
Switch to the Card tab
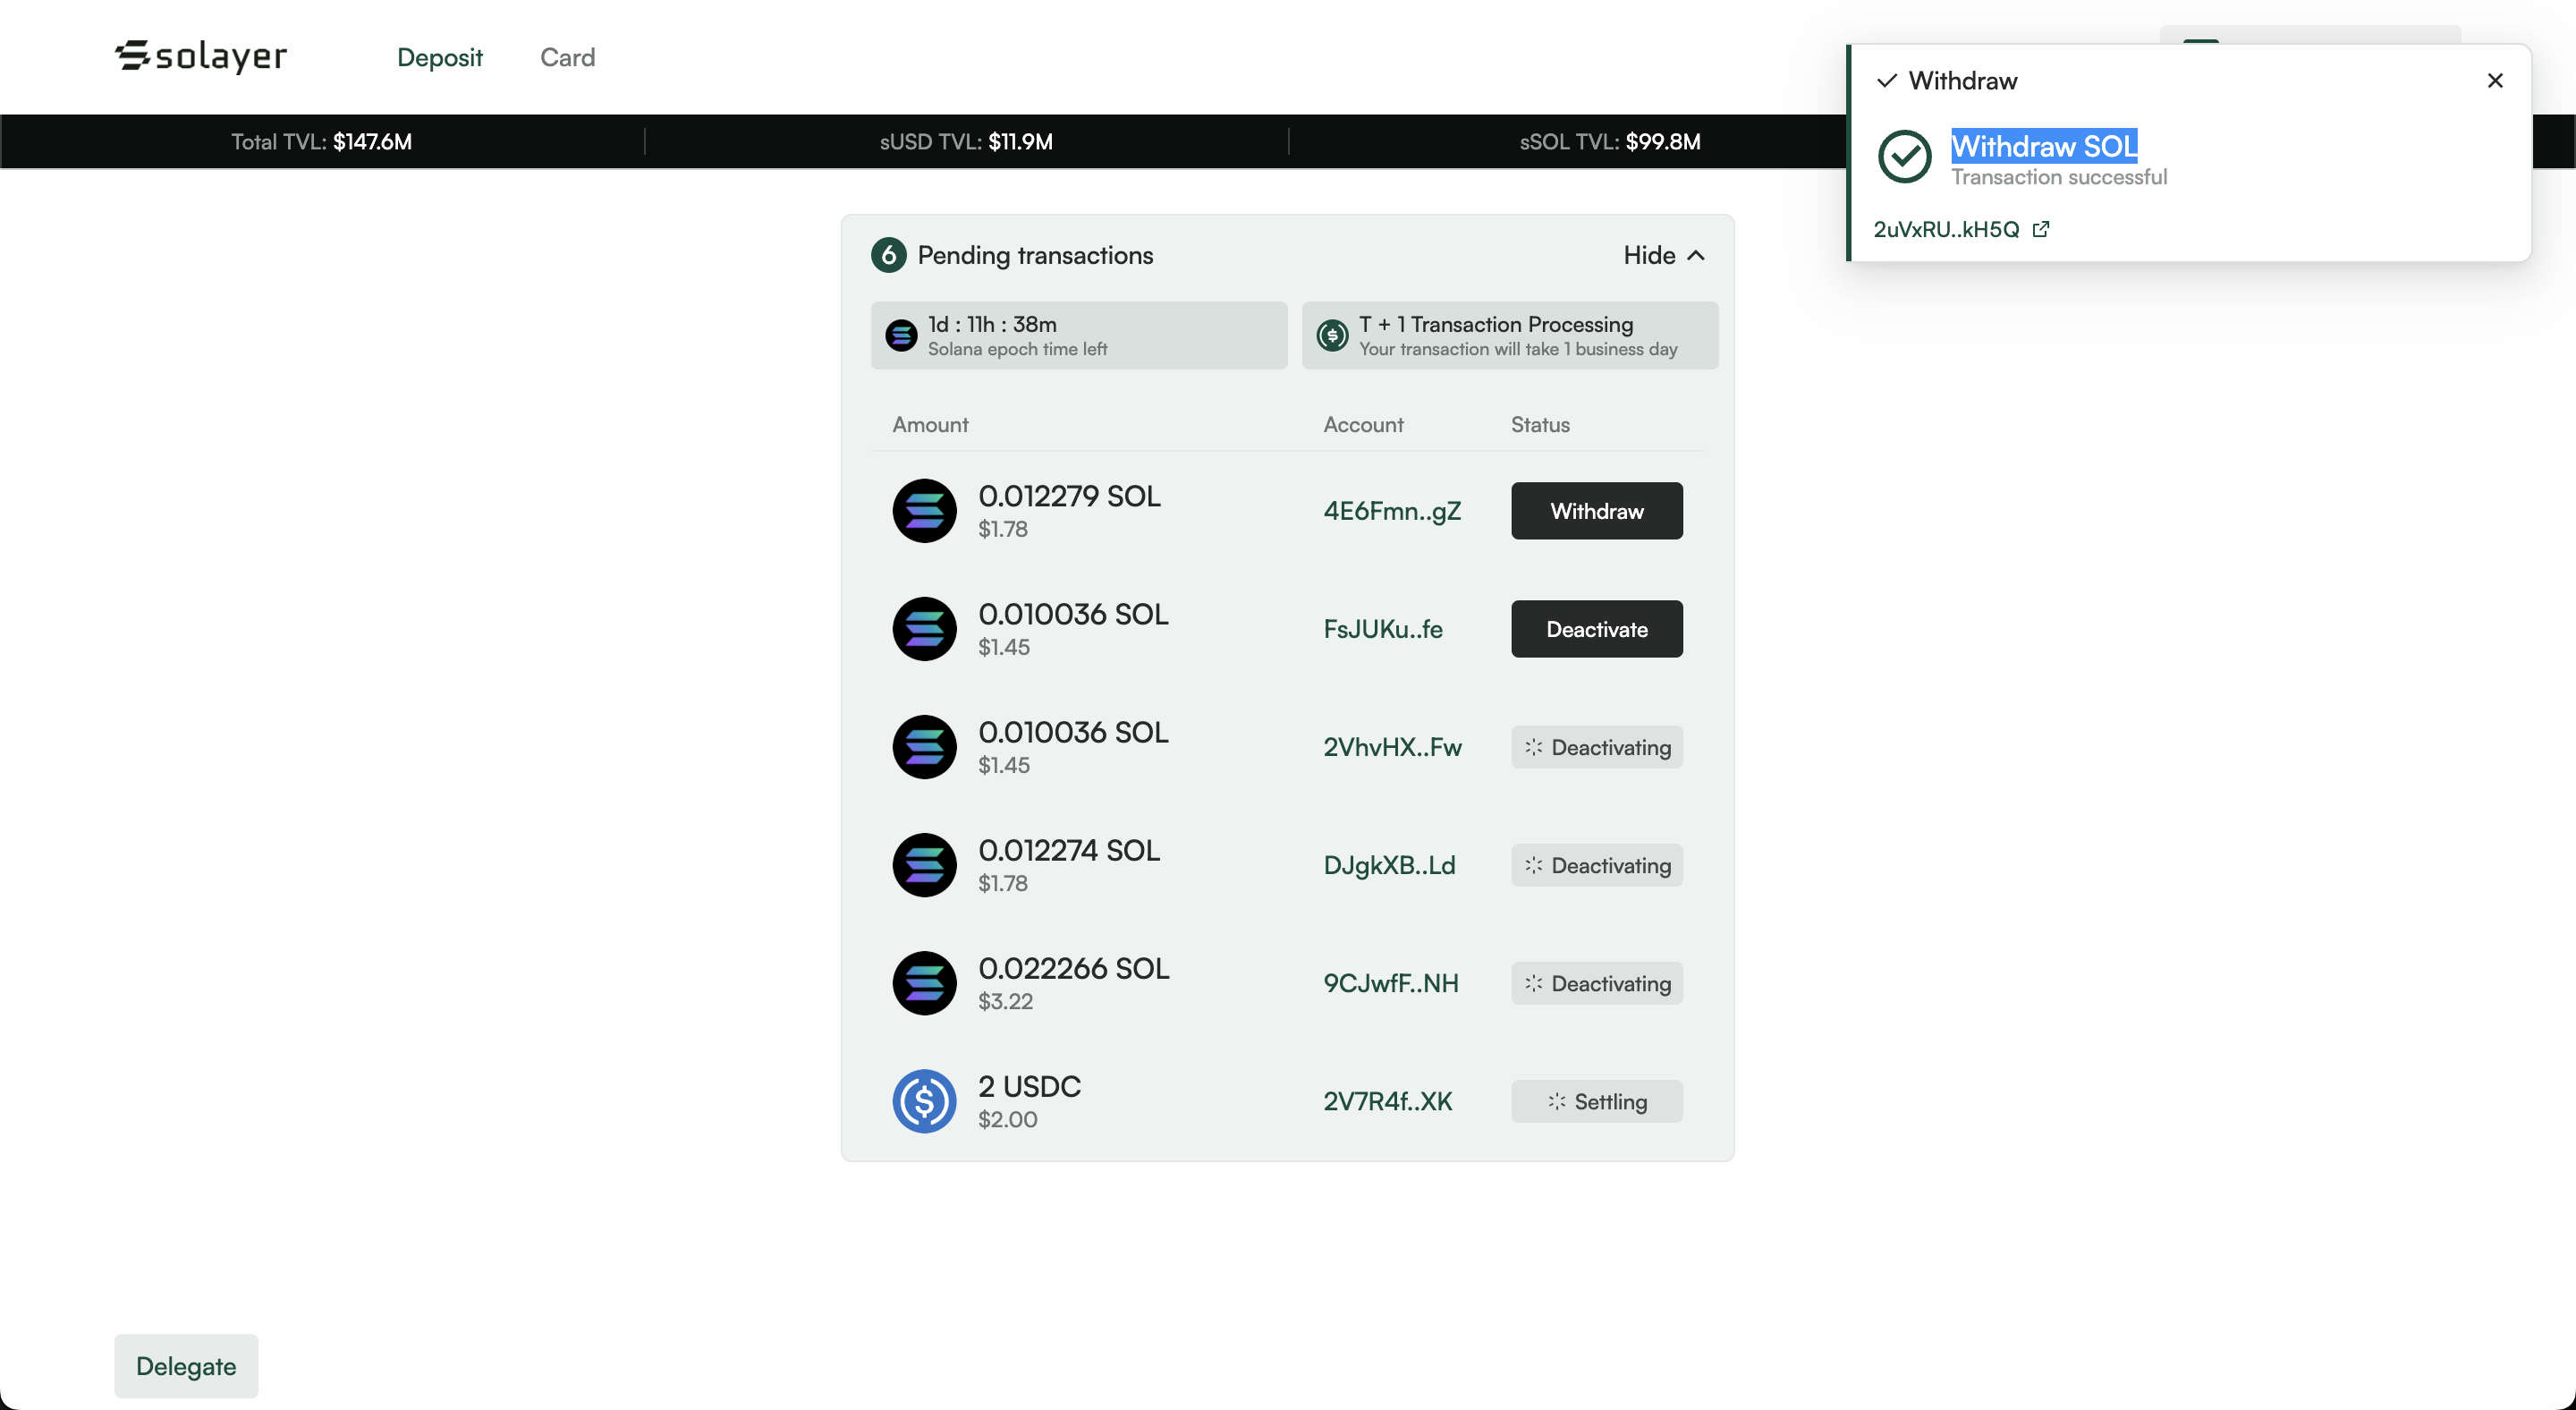click(x=567, y=57)
